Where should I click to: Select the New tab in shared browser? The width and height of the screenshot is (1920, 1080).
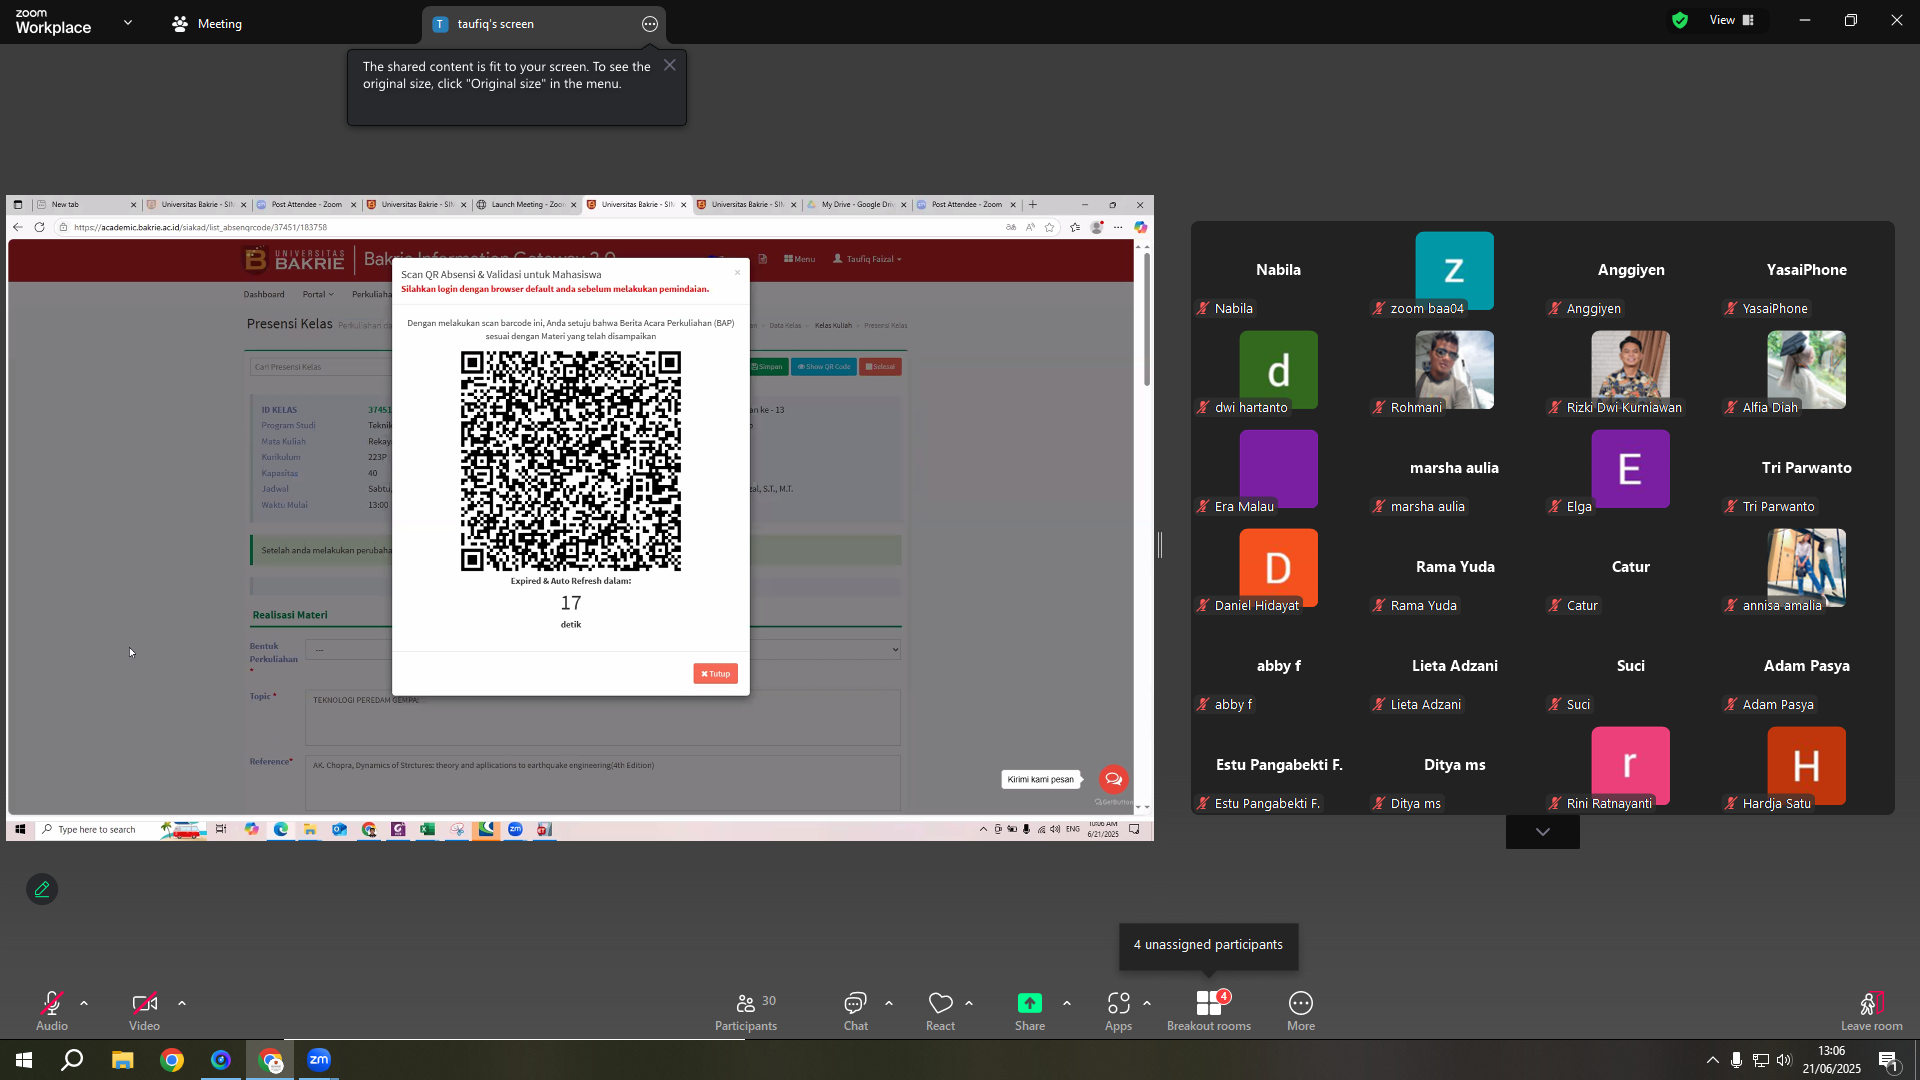pos(85,204)
